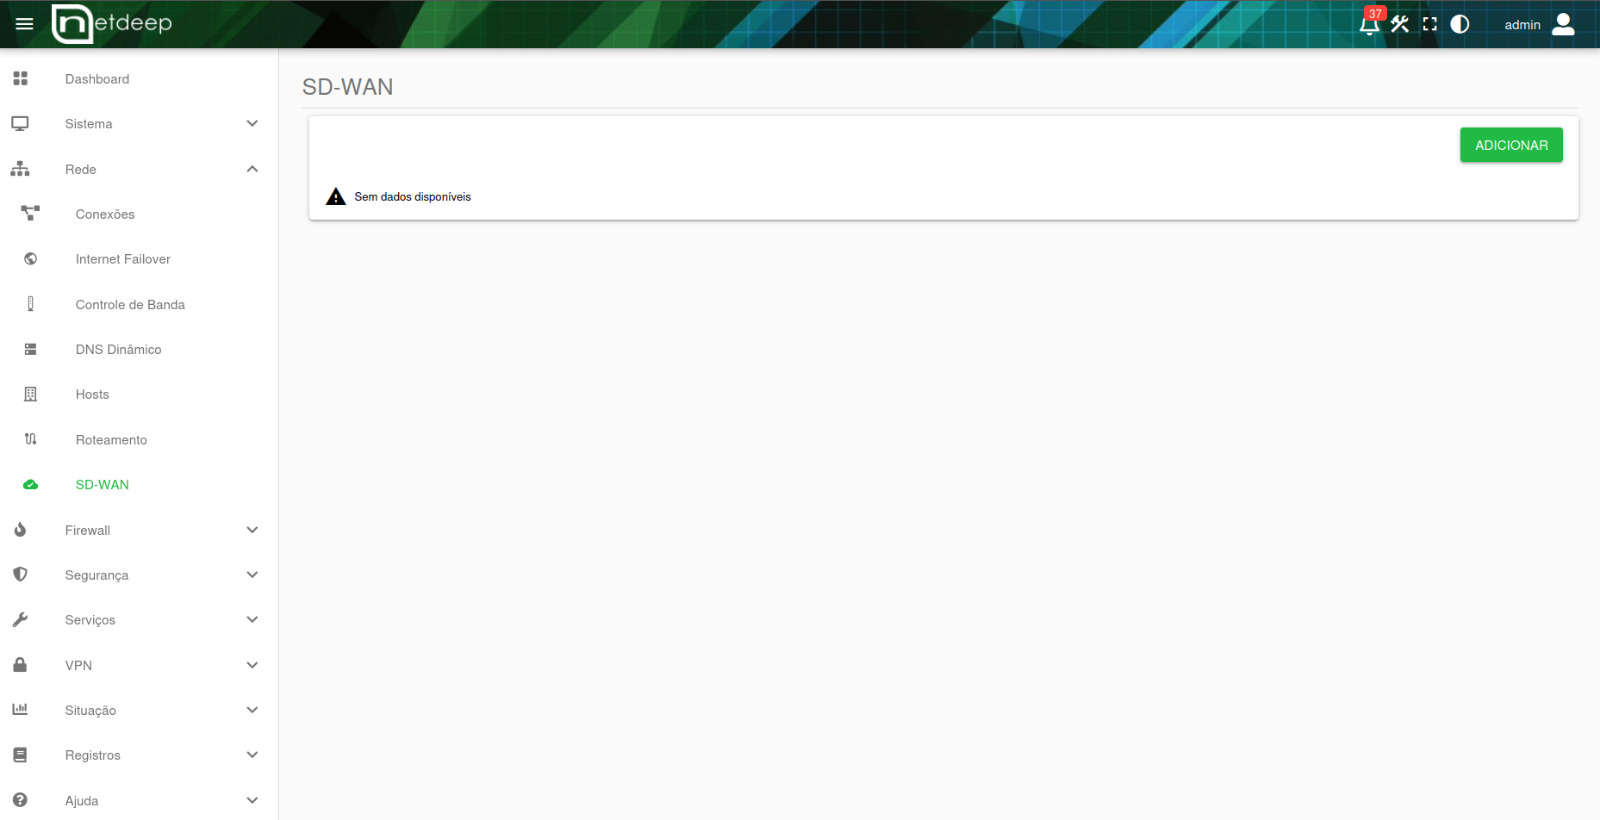Click the tools wrench icon in header

point(1400,24)
